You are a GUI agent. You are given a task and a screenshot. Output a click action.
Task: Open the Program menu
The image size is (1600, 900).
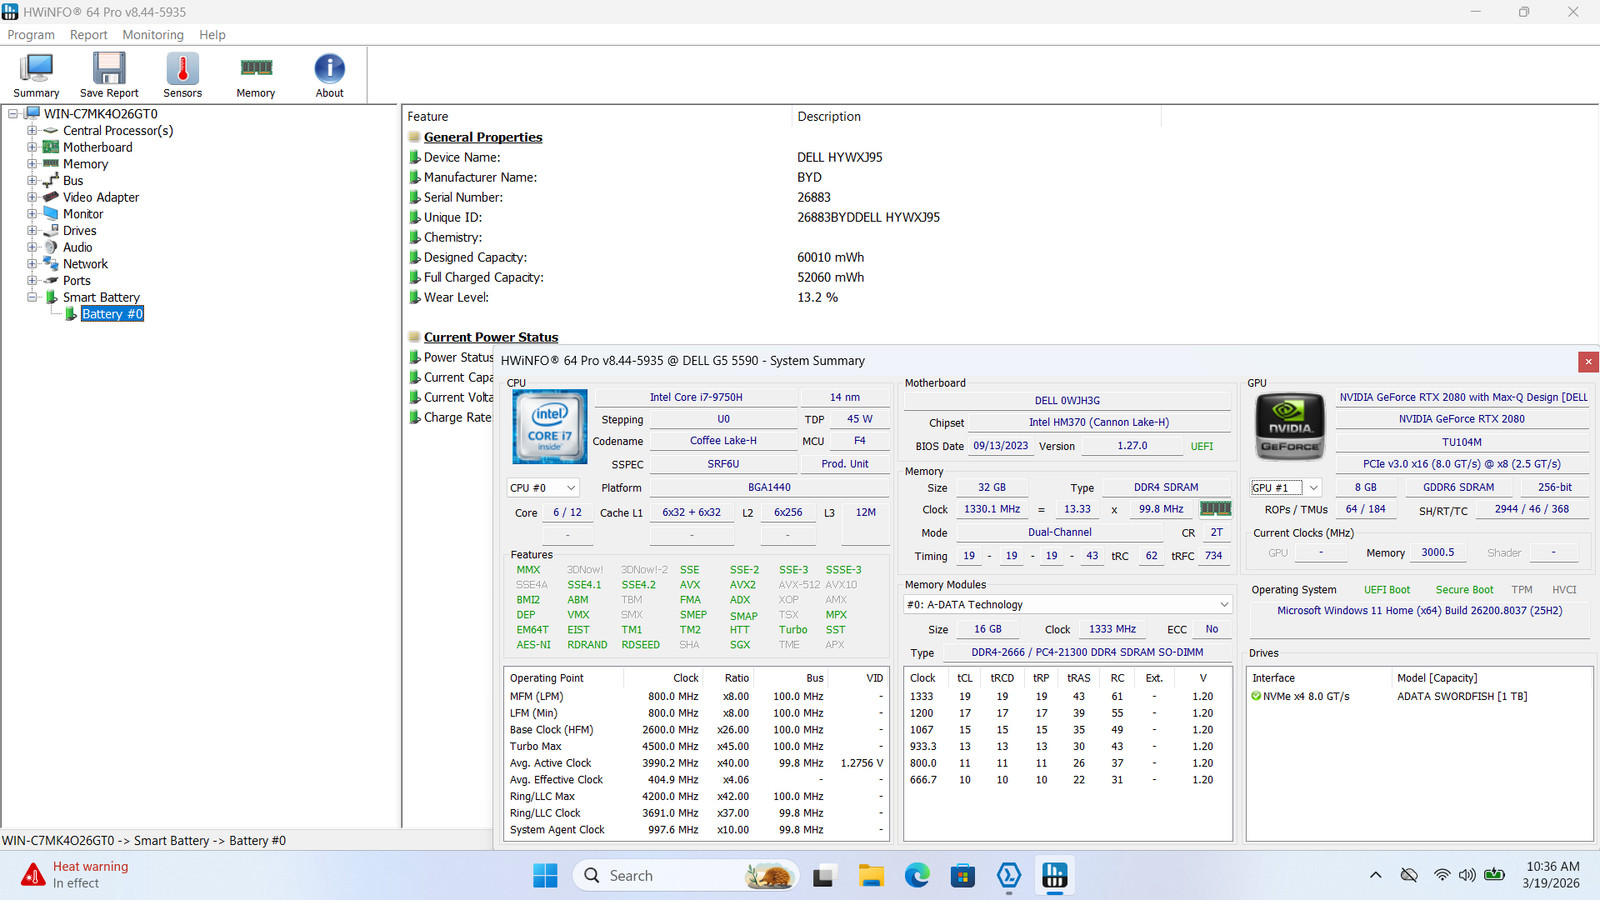(31, 35)
